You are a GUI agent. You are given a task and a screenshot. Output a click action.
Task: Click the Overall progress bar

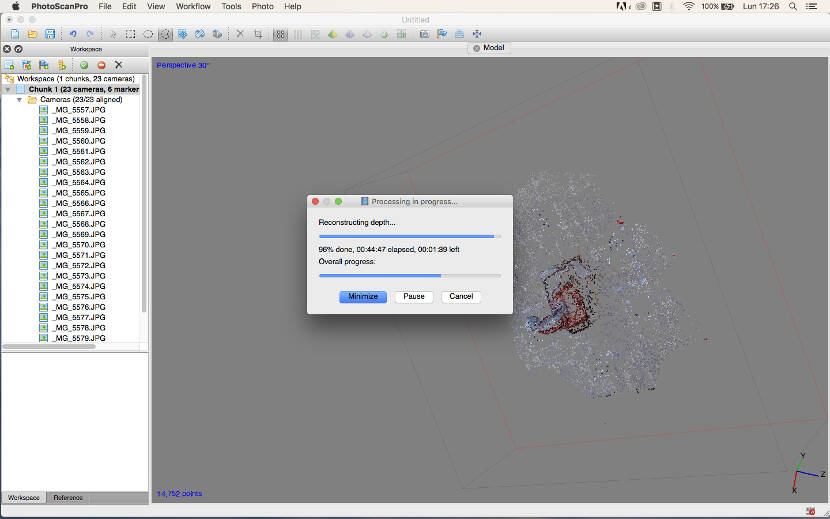410,275
